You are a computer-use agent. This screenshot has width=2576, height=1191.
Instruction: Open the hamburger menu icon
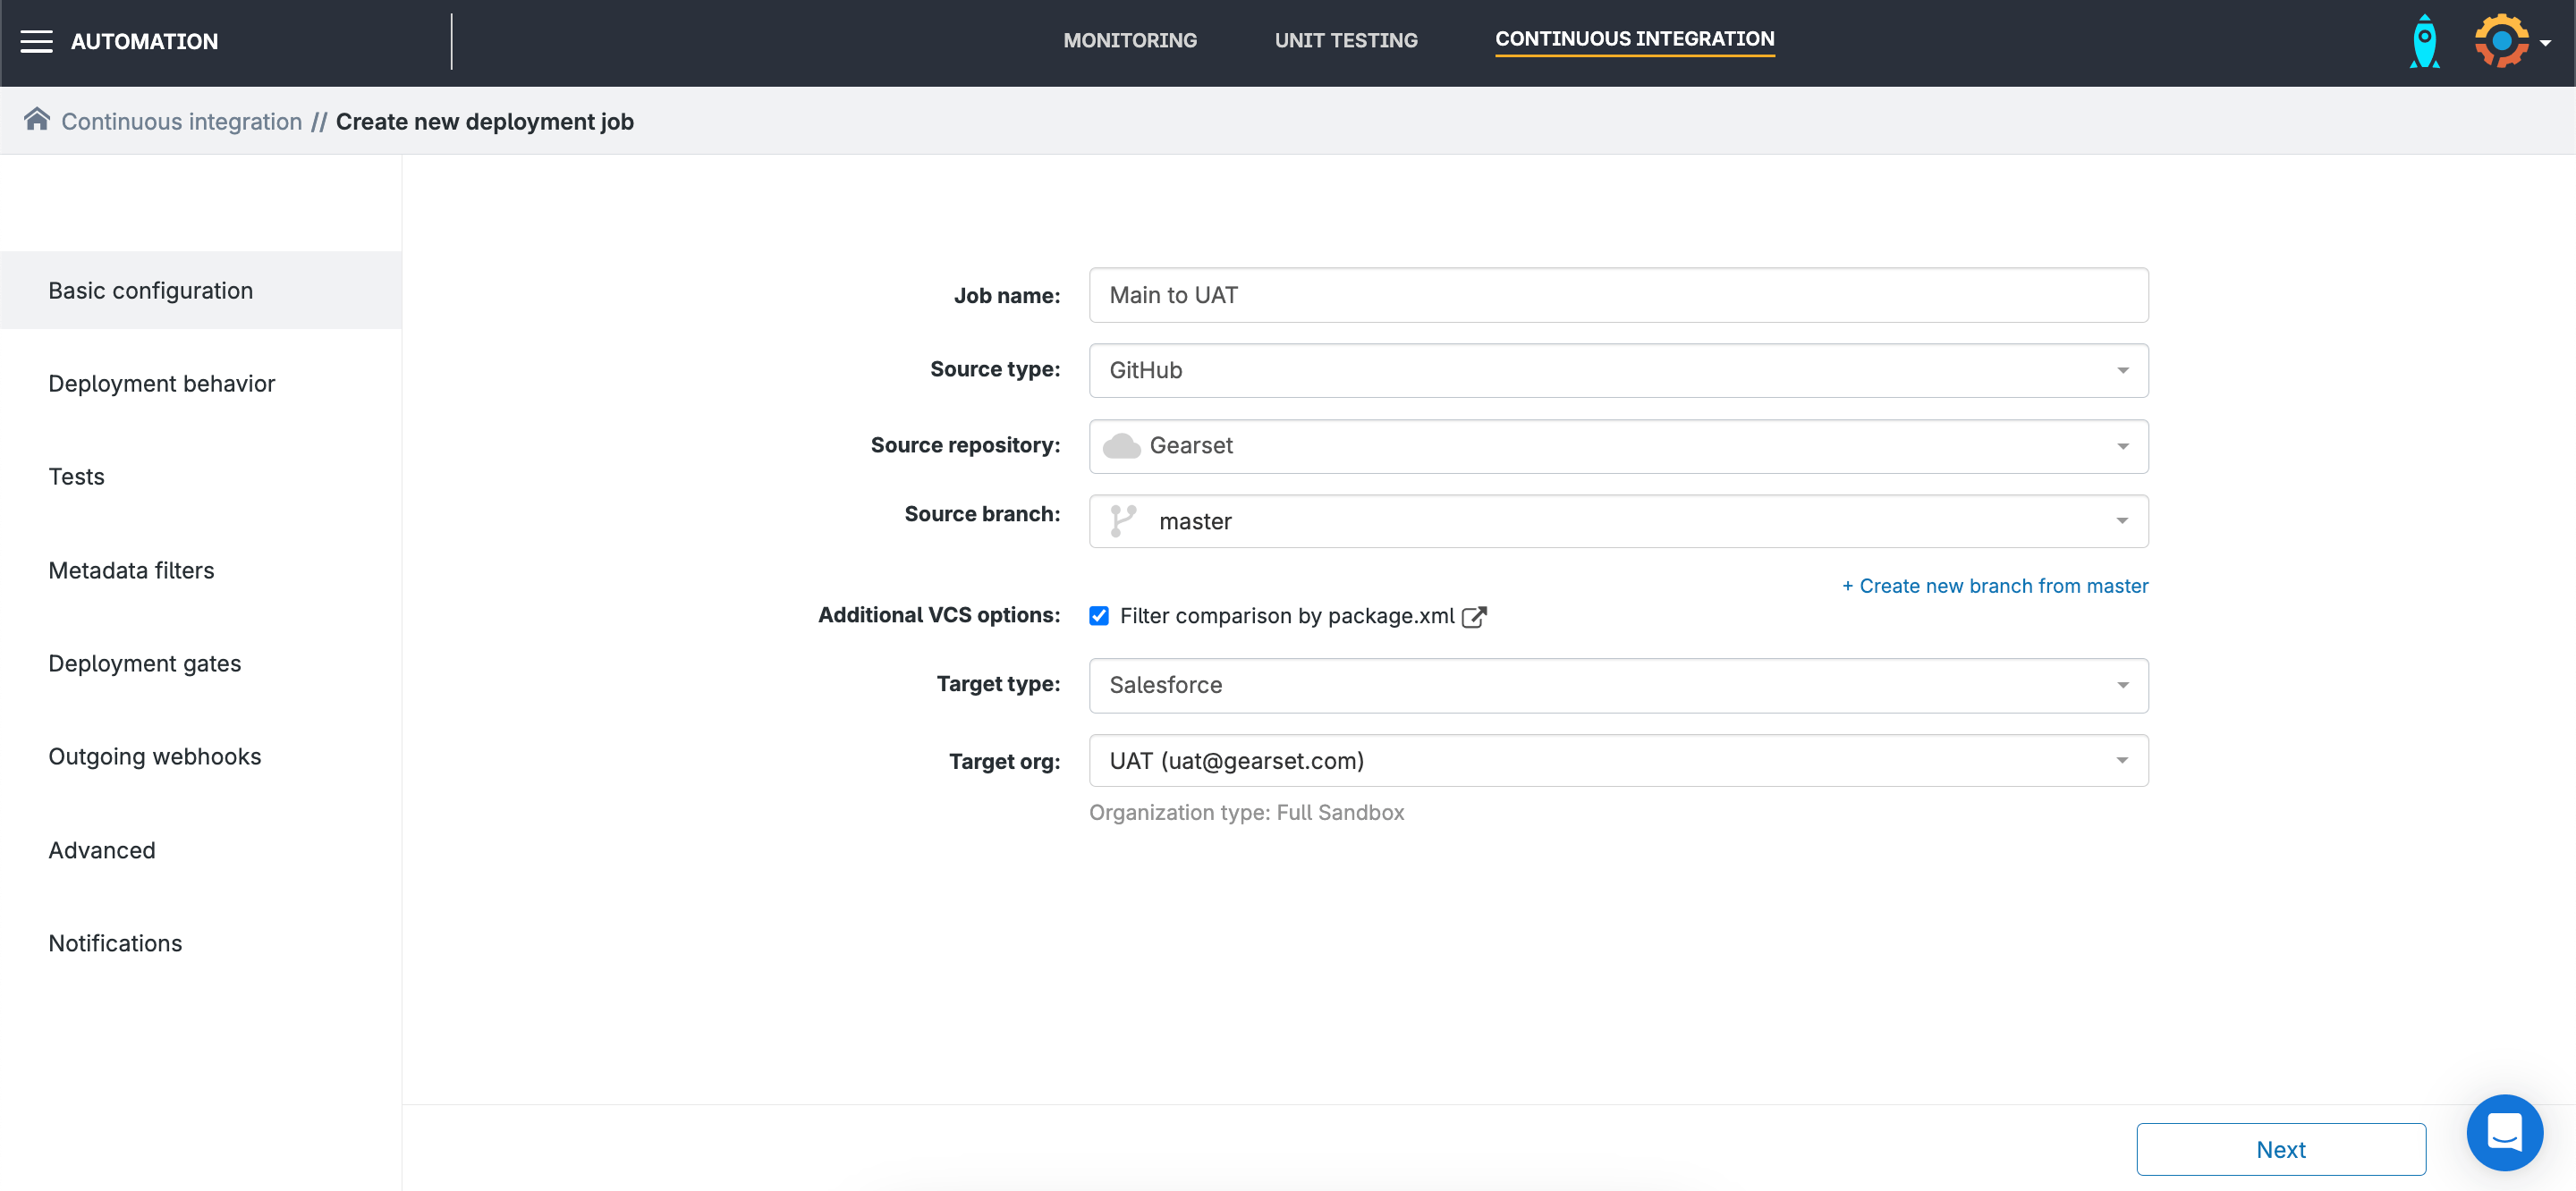36,41
